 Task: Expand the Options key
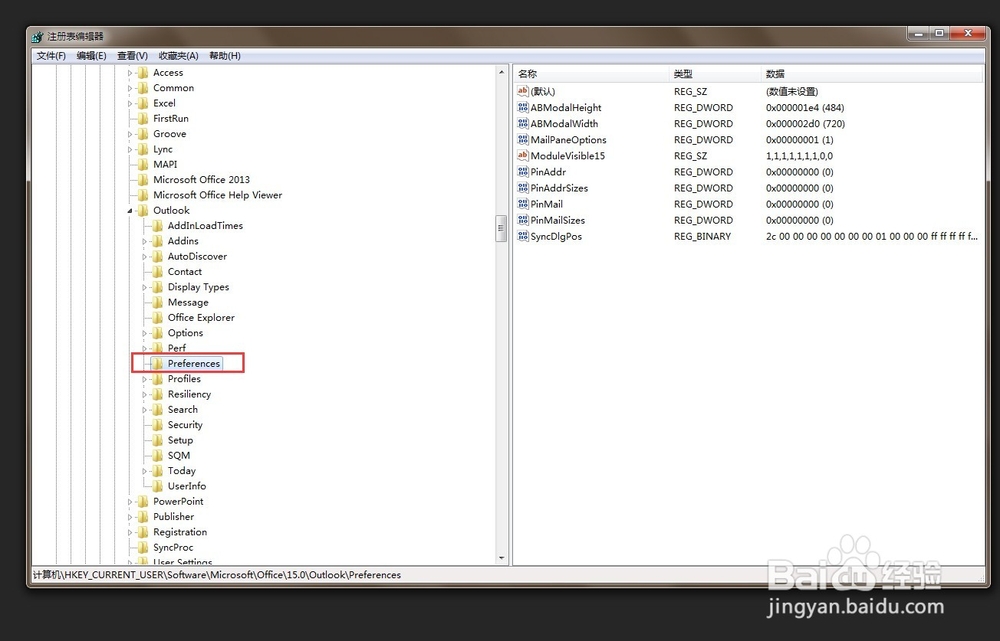pos(145,333)
